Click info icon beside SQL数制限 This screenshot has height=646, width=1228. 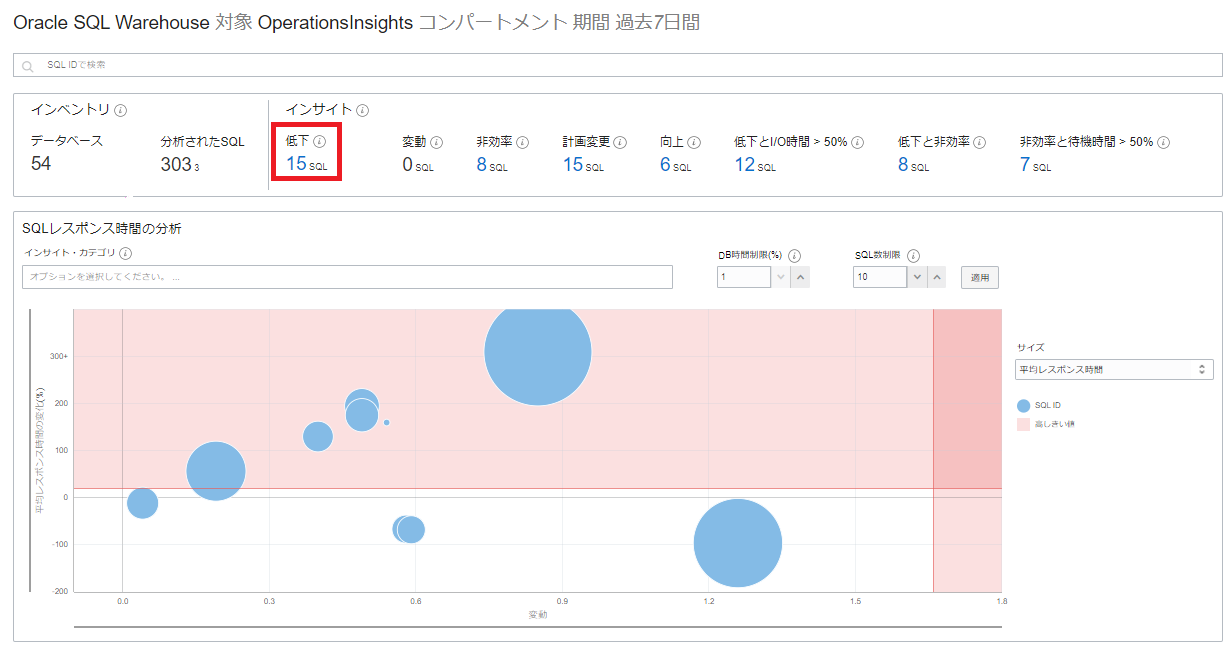[x=913, y=255]
